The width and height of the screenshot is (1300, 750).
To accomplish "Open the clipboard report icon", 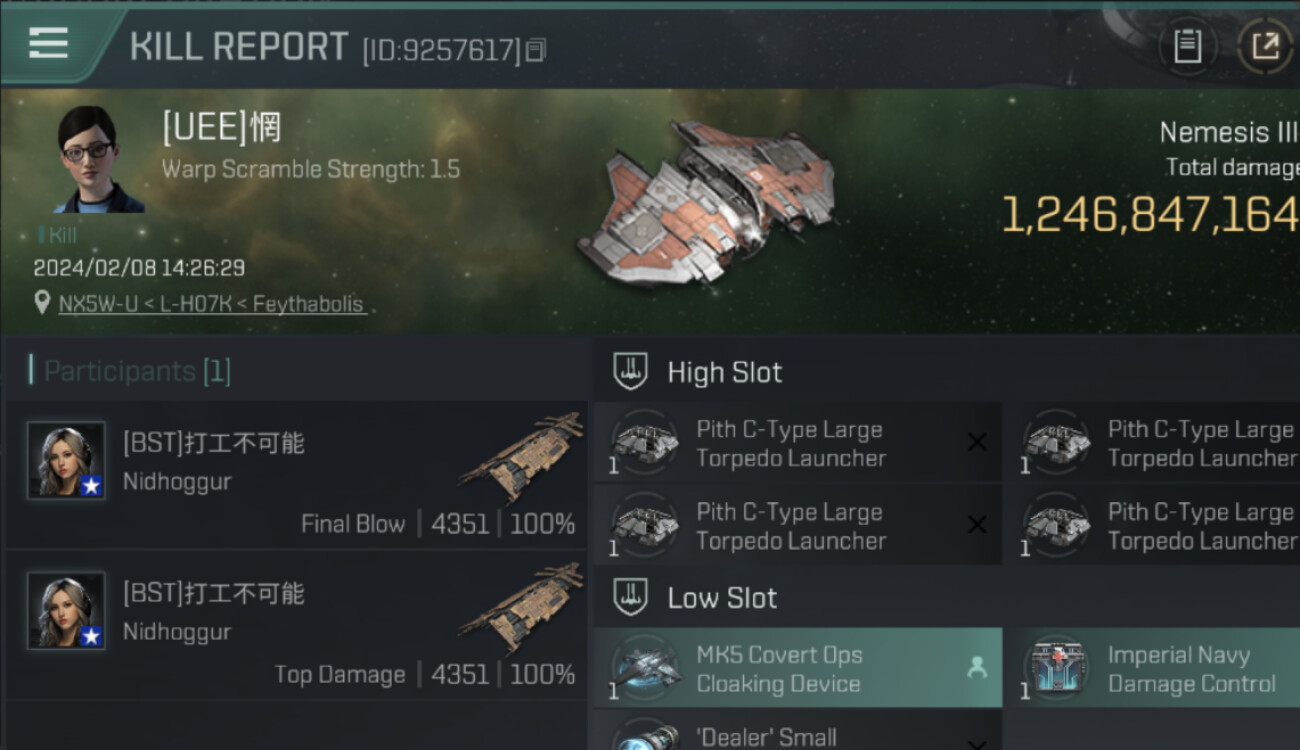I will point(1187,46).
